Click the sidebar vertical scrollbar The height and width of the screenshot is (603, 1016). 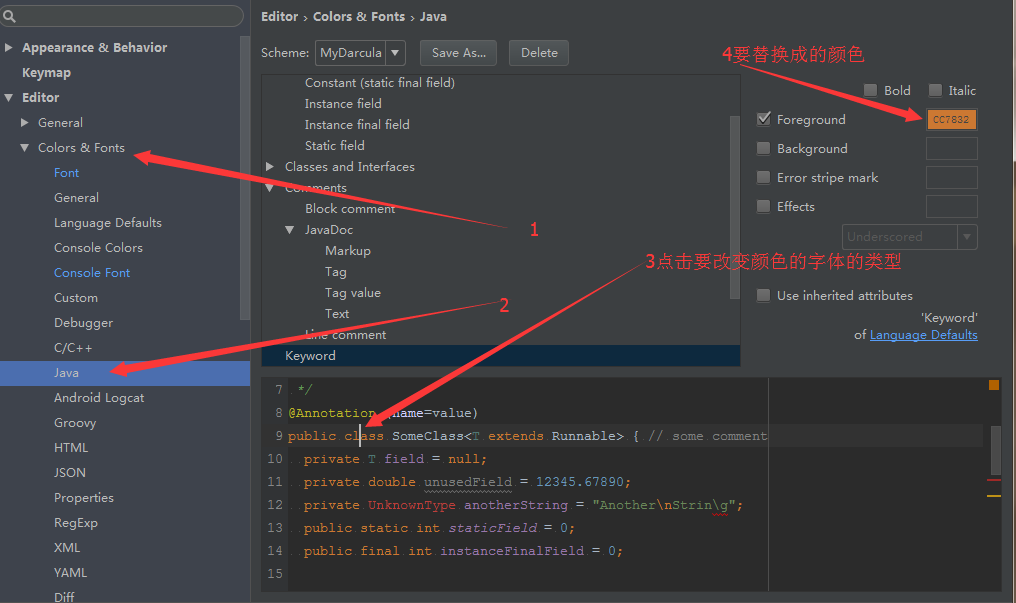click(244, 178)
